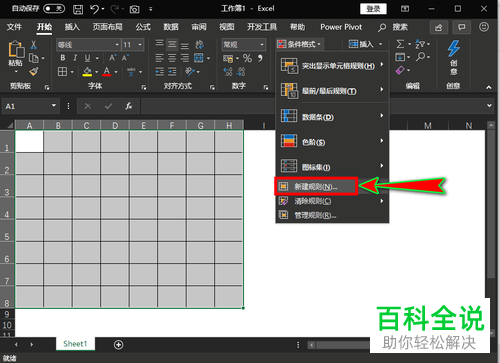Toggle the AutoSave switch

click(x=54, y=9)
